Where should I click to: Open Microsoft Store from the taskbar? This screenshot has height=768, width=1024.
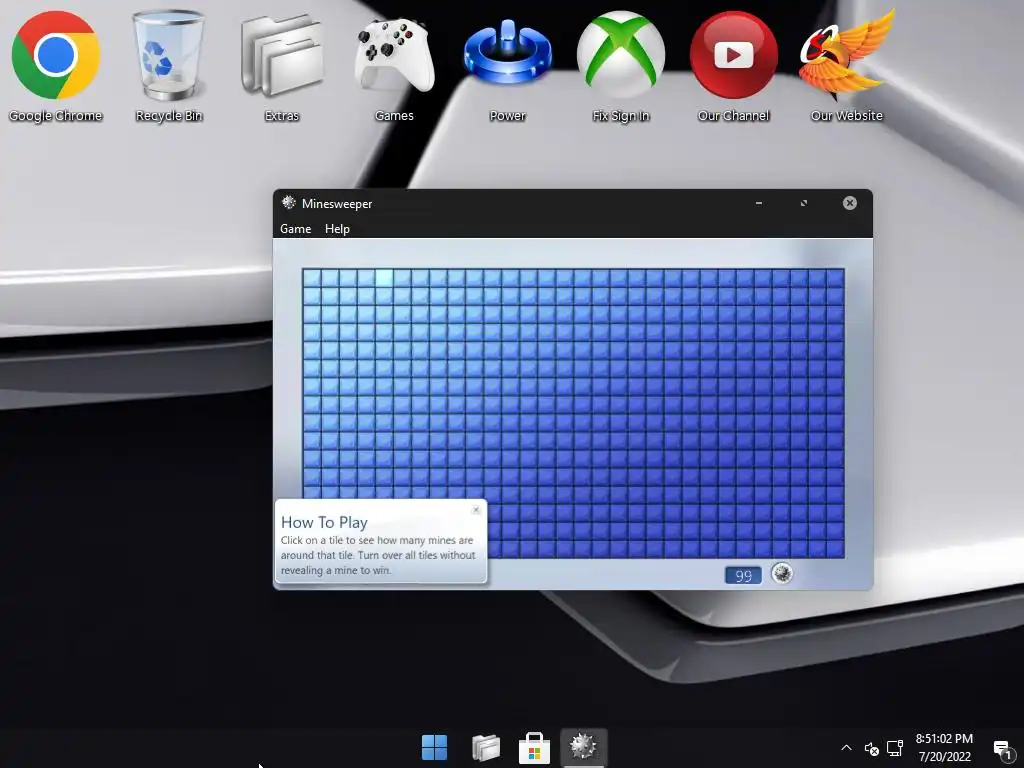pos(534,747)
